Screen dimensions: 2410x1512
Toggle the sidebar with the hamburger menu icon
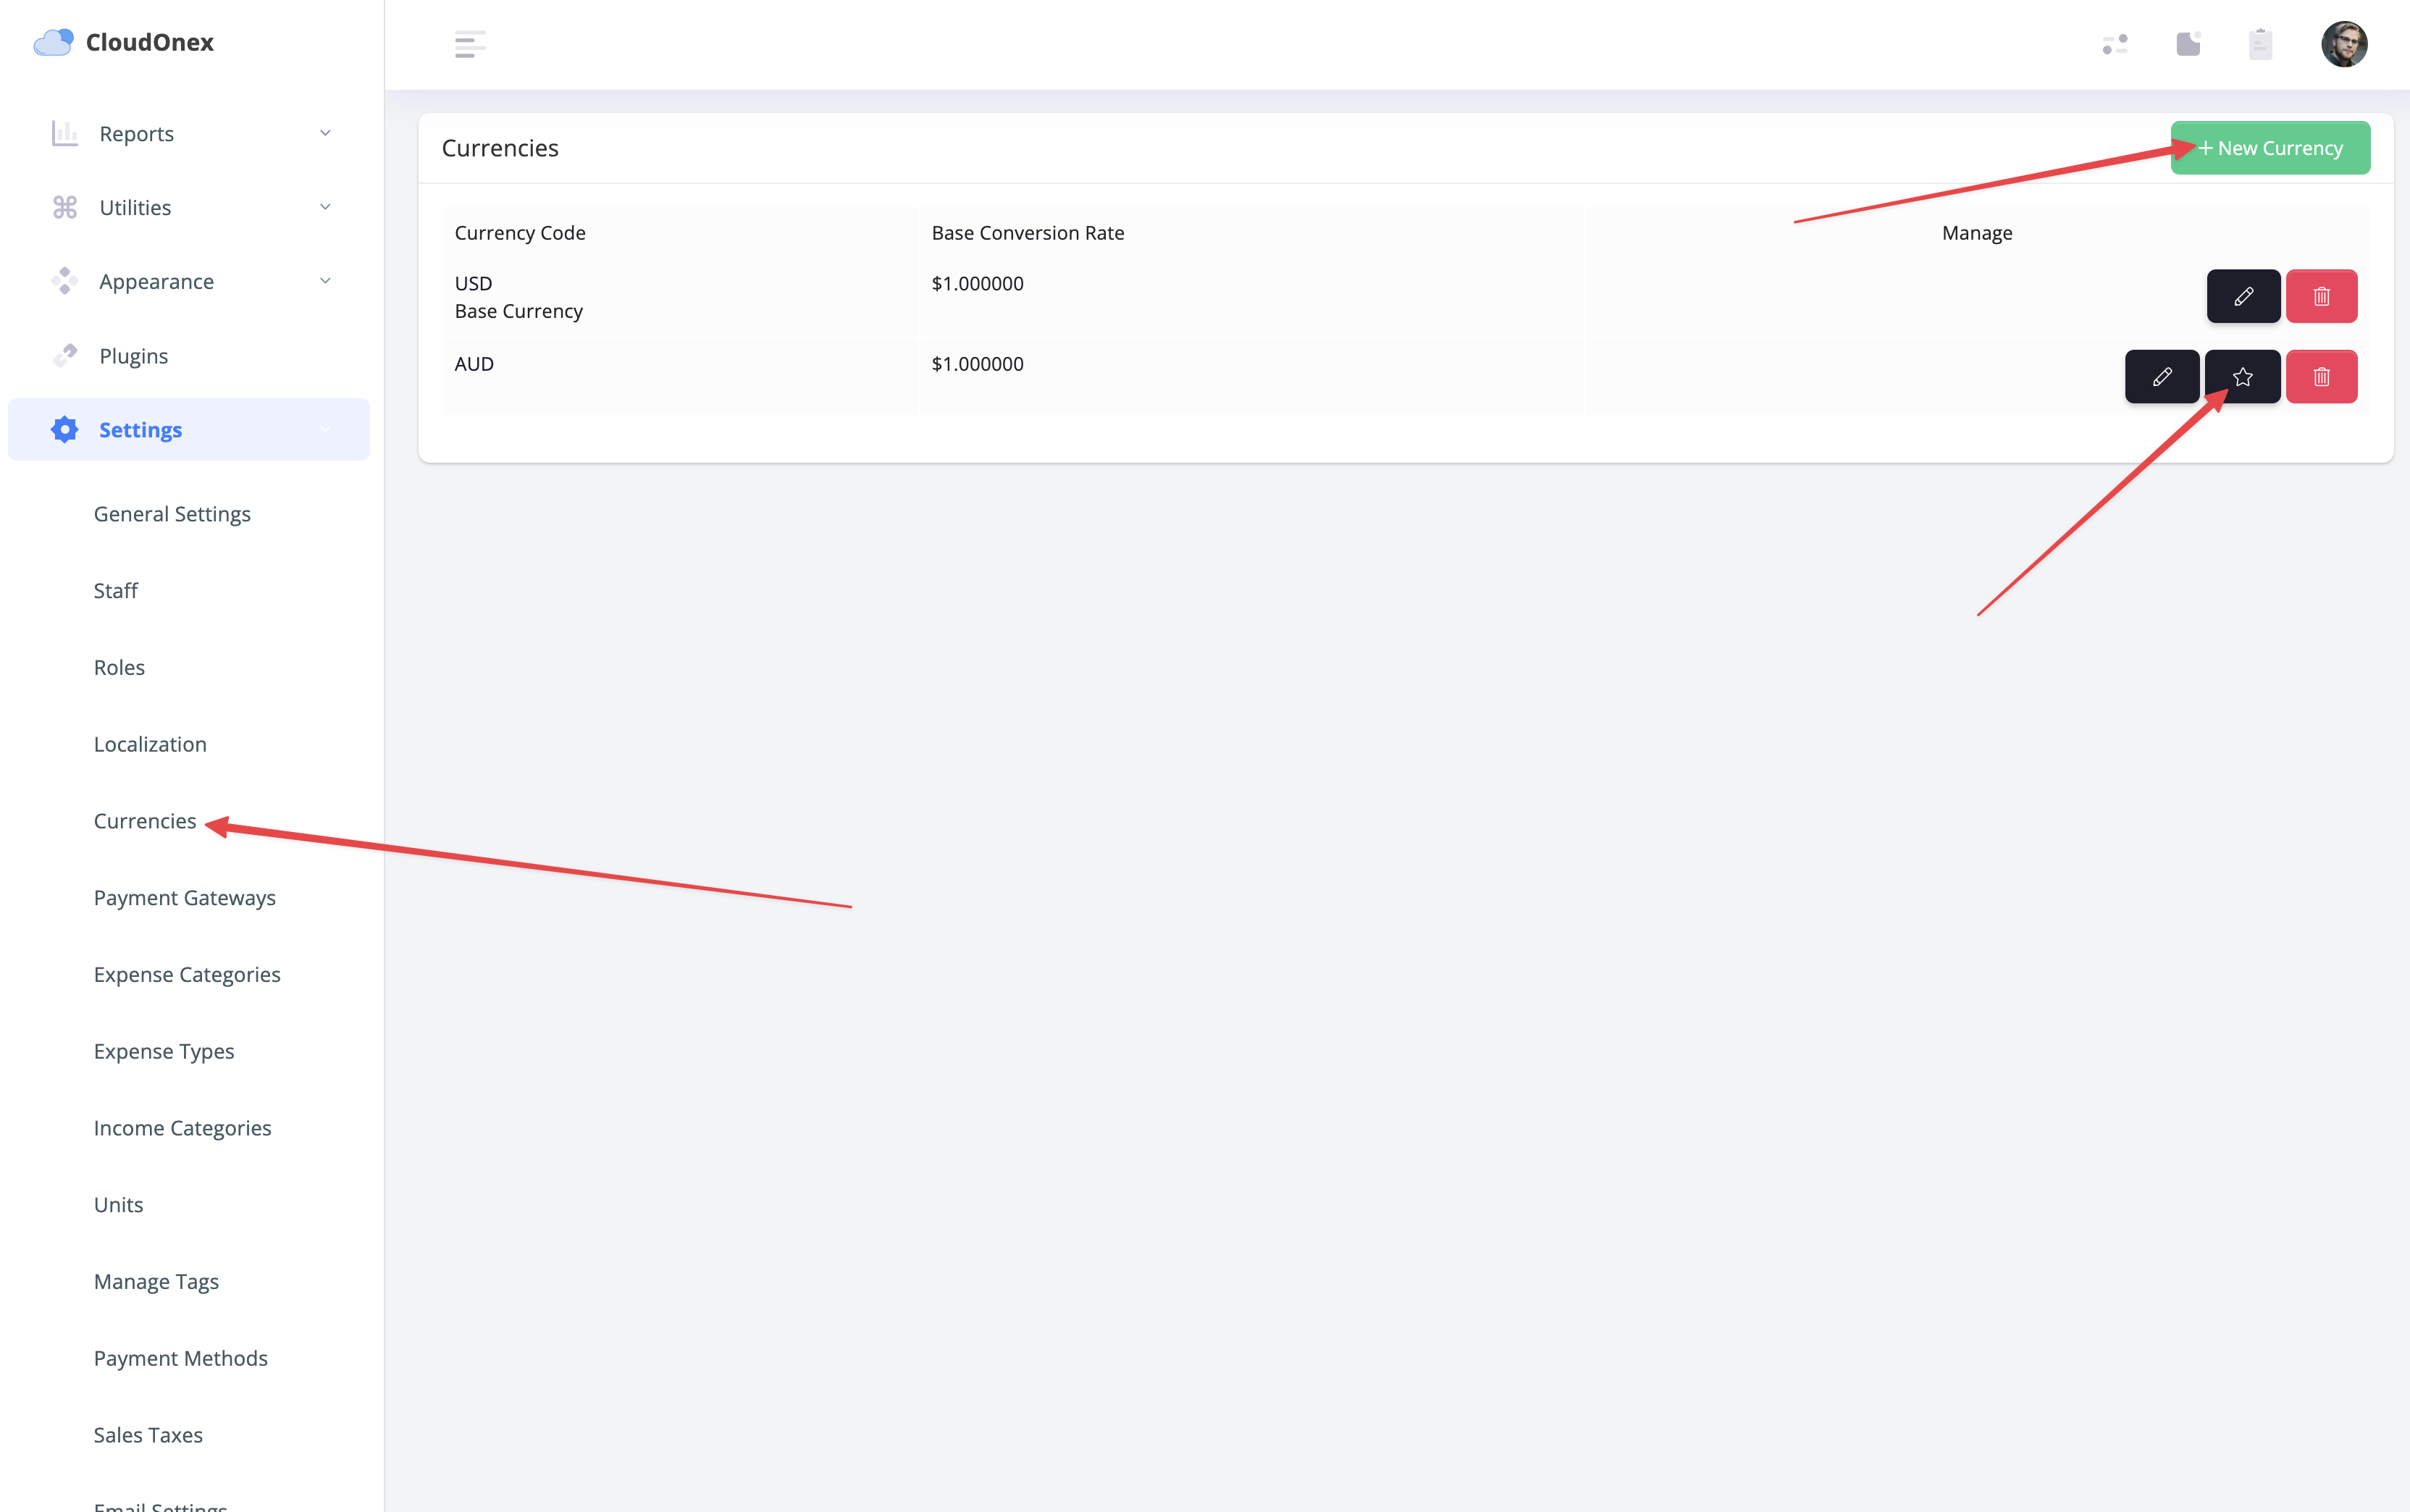coord(470,44)
